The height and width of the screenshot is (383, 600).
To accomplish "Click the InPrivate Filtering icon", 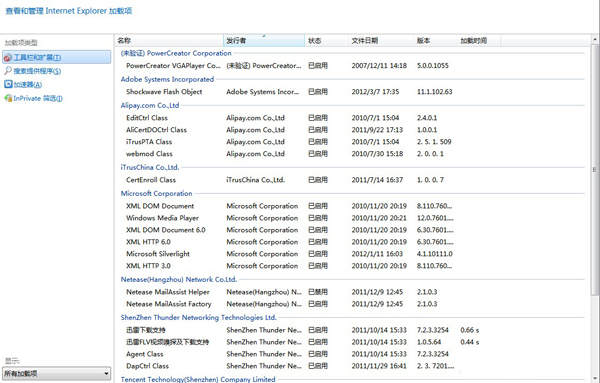I will (8, 98).
